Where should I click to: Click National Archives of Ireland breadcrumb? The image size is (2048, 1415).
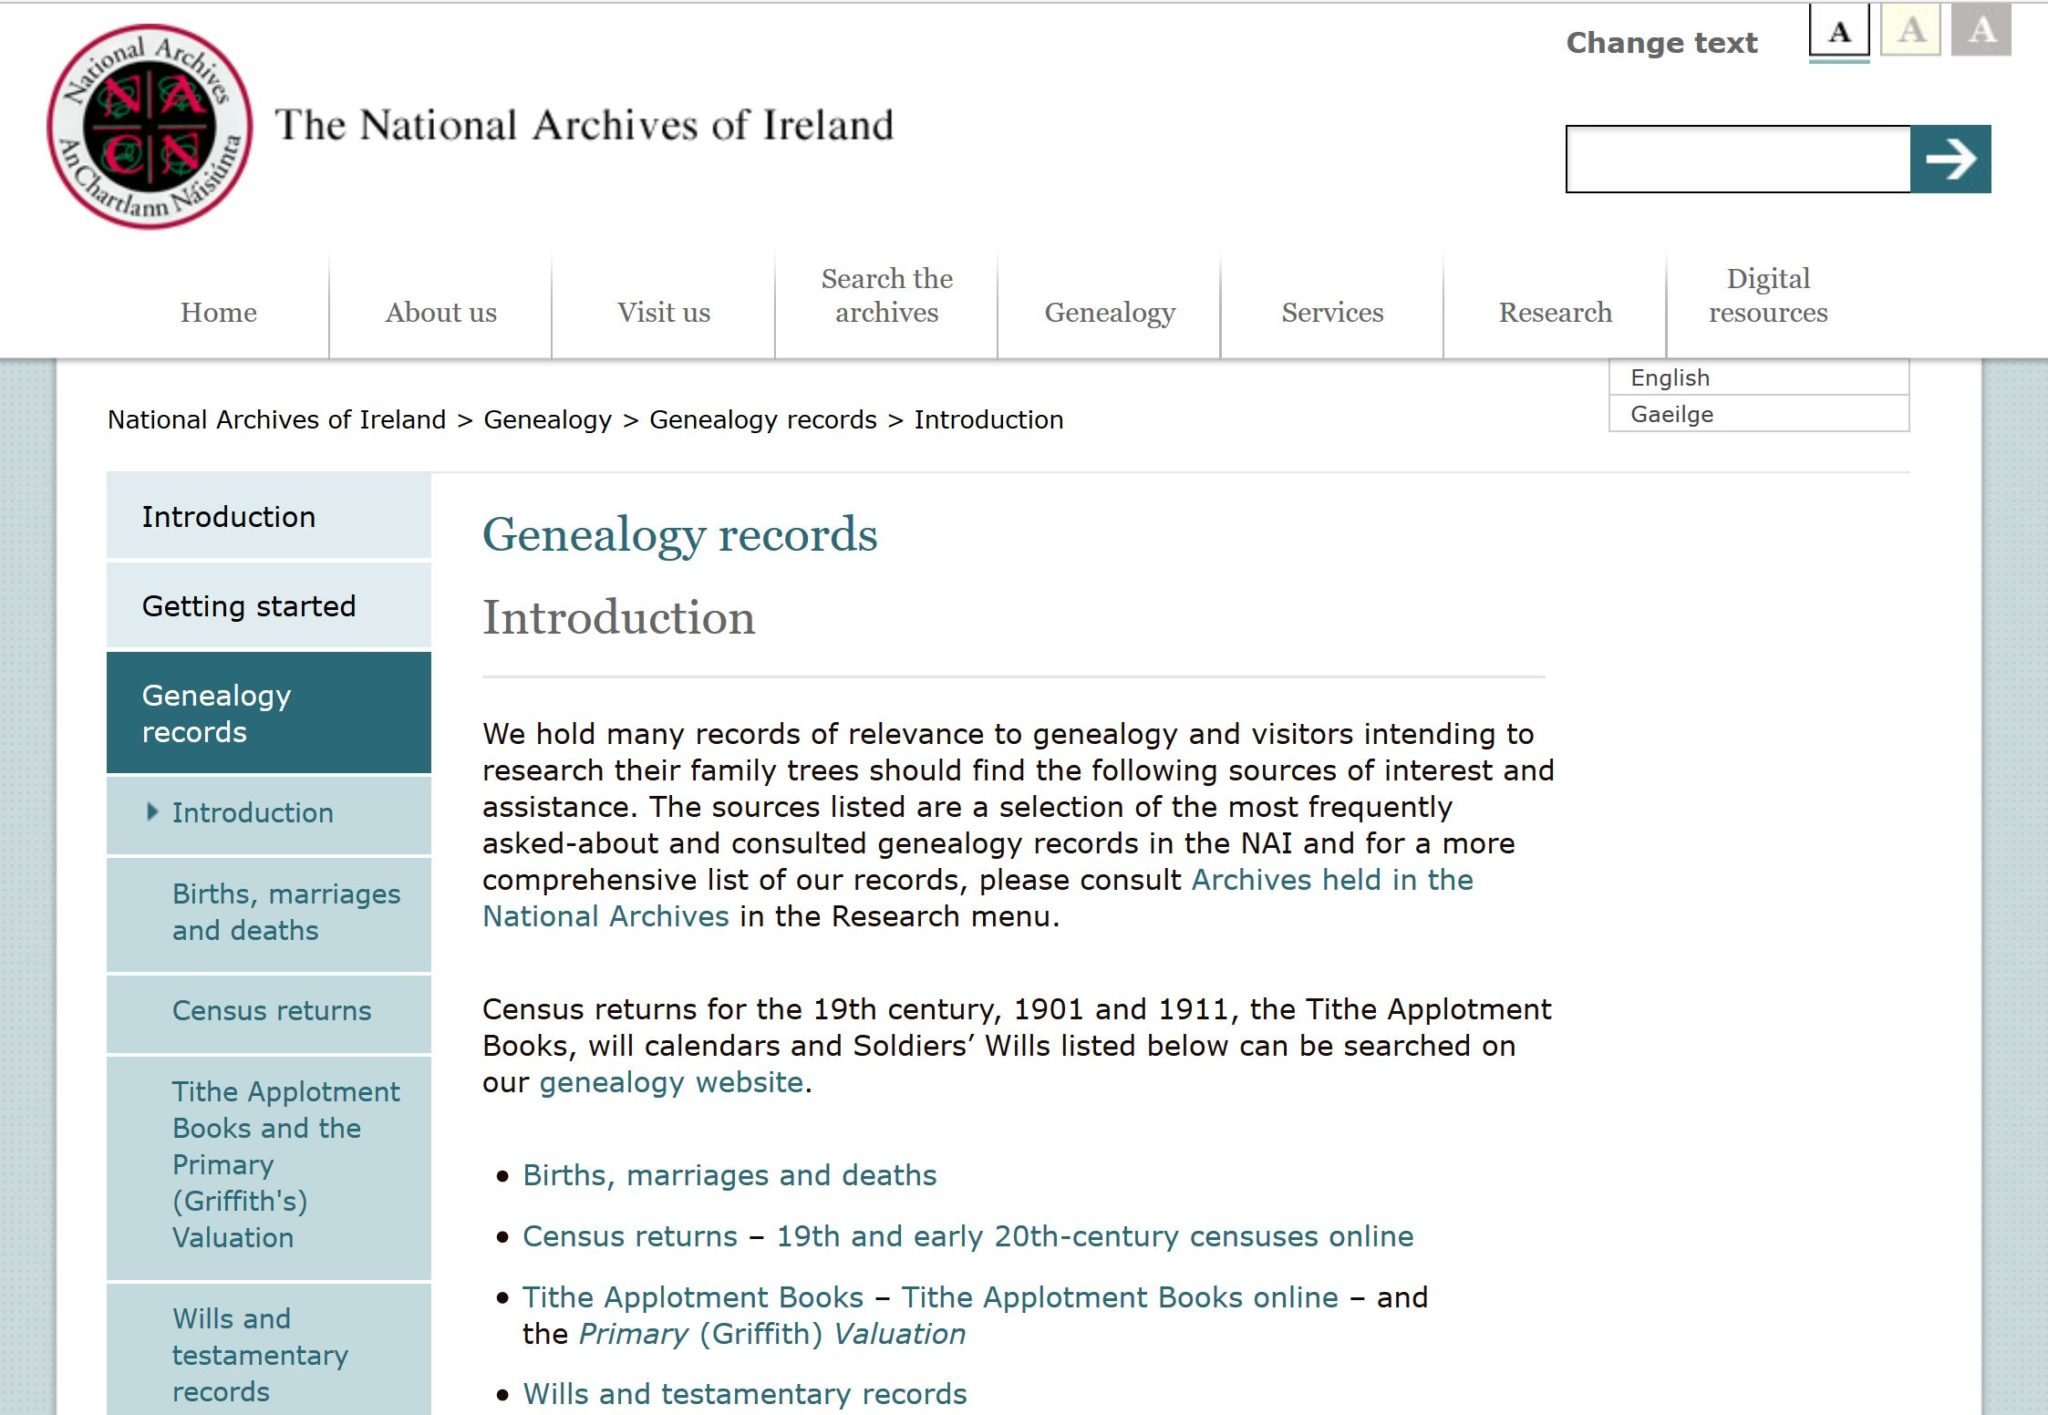click(277, 419)
